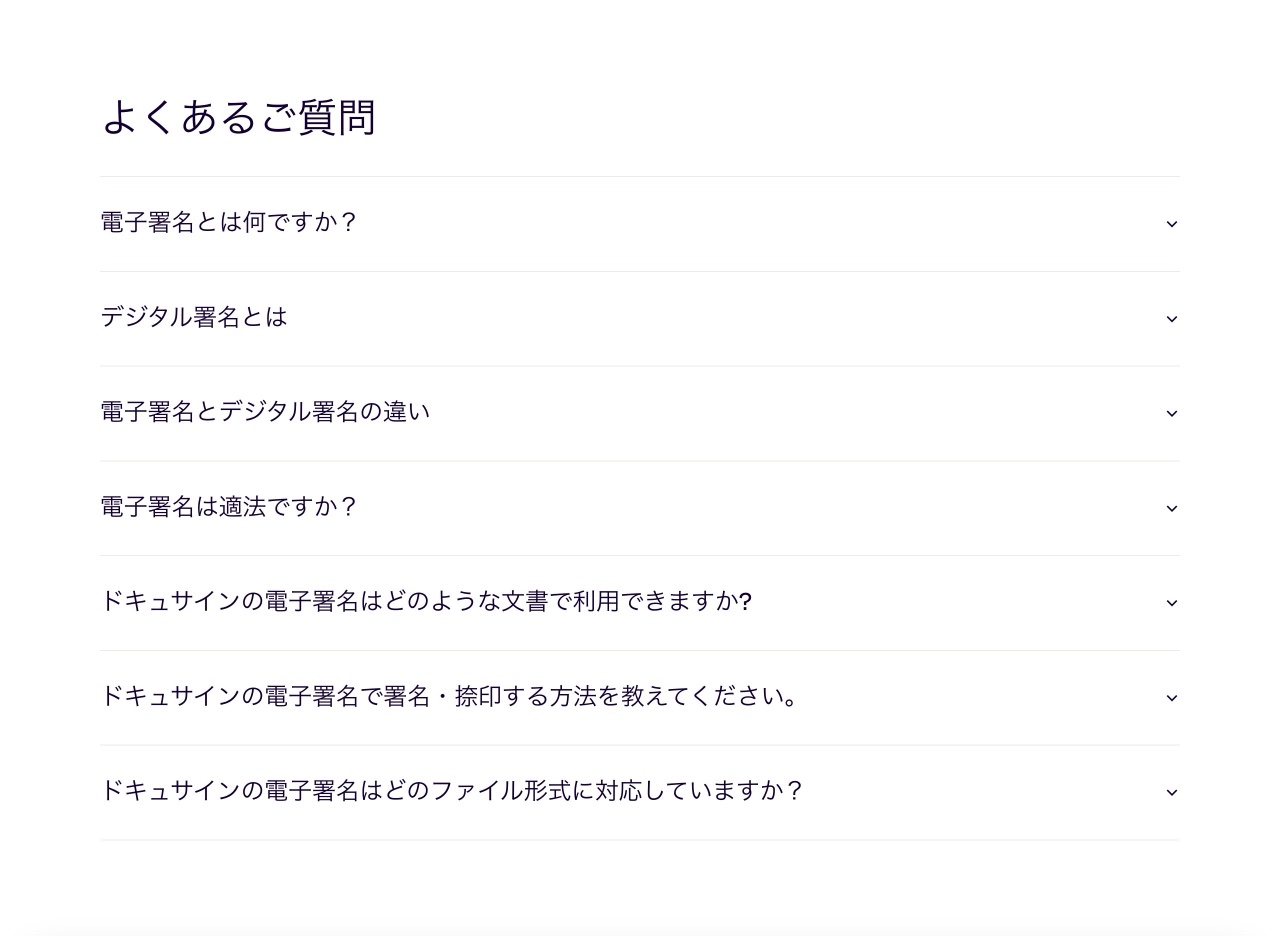This screenshot has width=1280, height=936.
Task: Click the chevron for 電子署名は適法ですか？
Action: click(1171, 508)
